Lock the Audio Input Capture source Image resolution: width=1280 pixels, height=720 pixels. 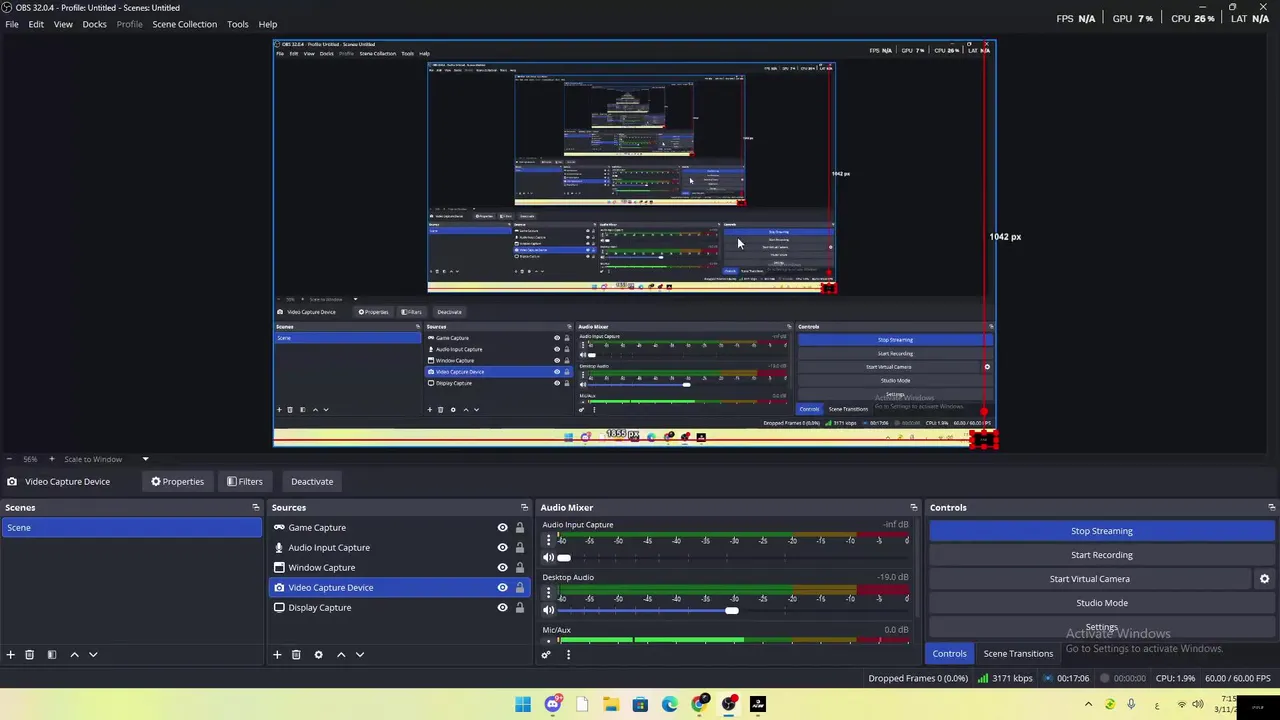click(x=519, y=548)
